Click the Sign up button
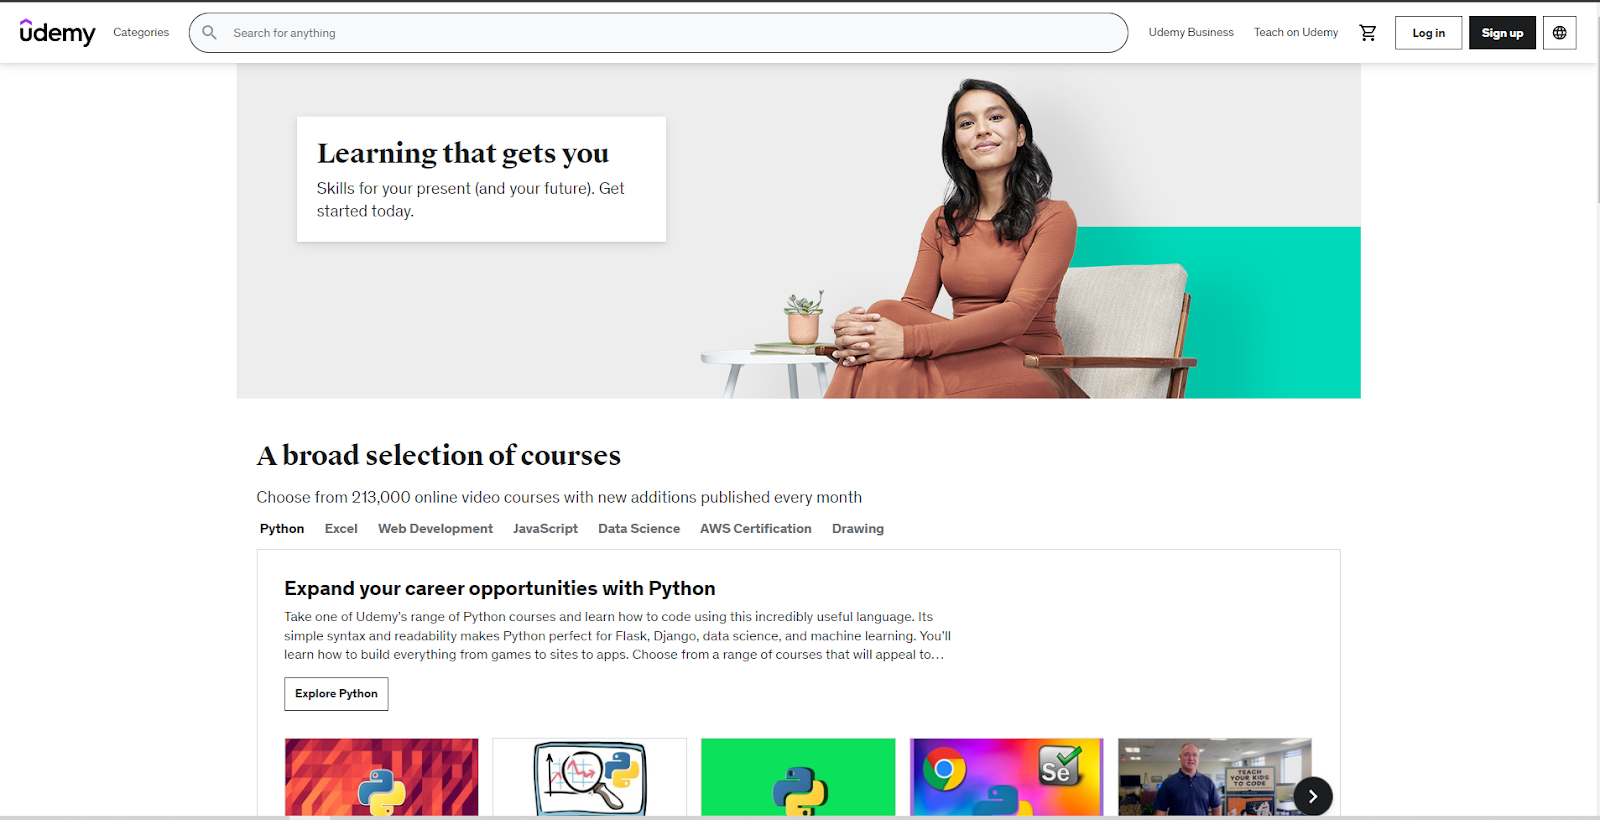The width and height of the screenshot is (1600, 820). pos(1502,33)
